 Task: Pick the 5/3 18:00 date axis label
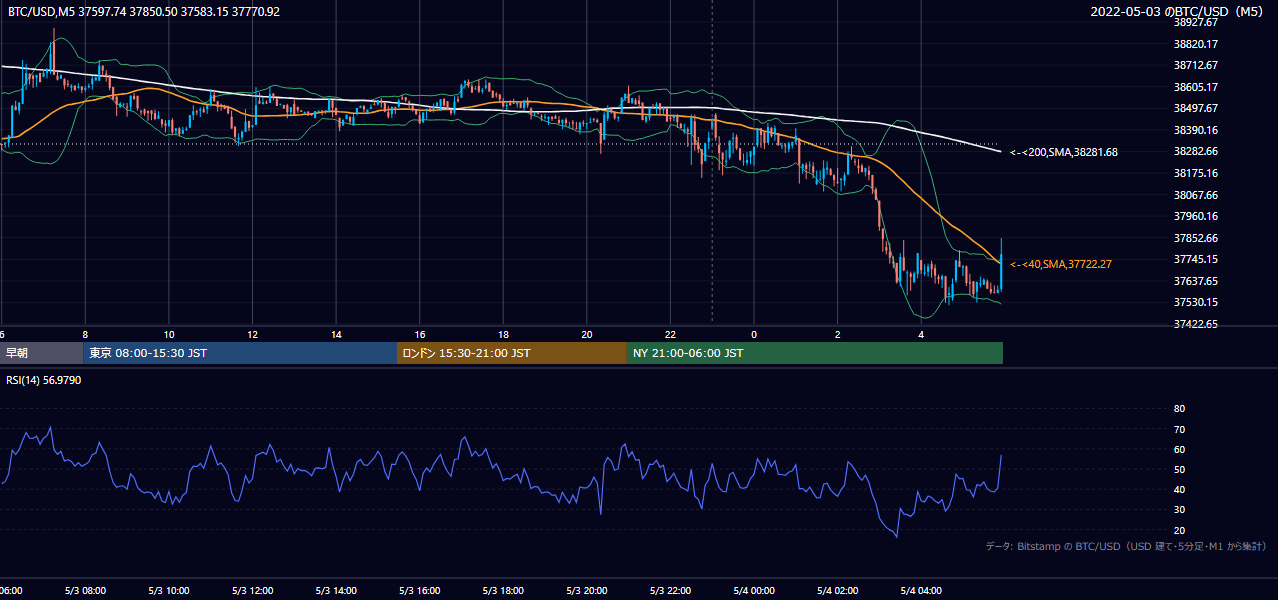pos(503,591)
